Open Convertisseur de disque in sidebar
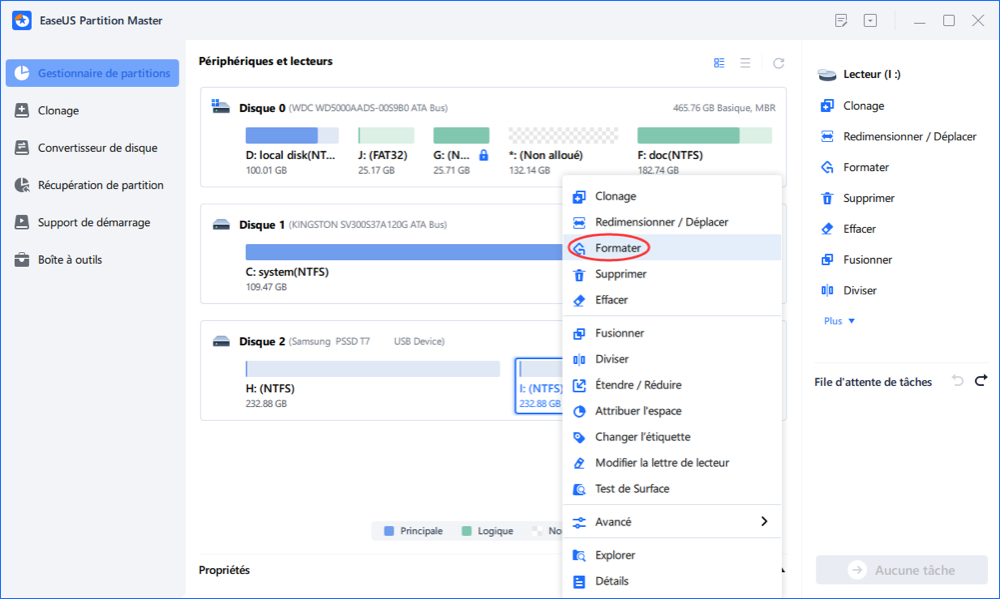The image size is (1000, 599). [97, 148]
